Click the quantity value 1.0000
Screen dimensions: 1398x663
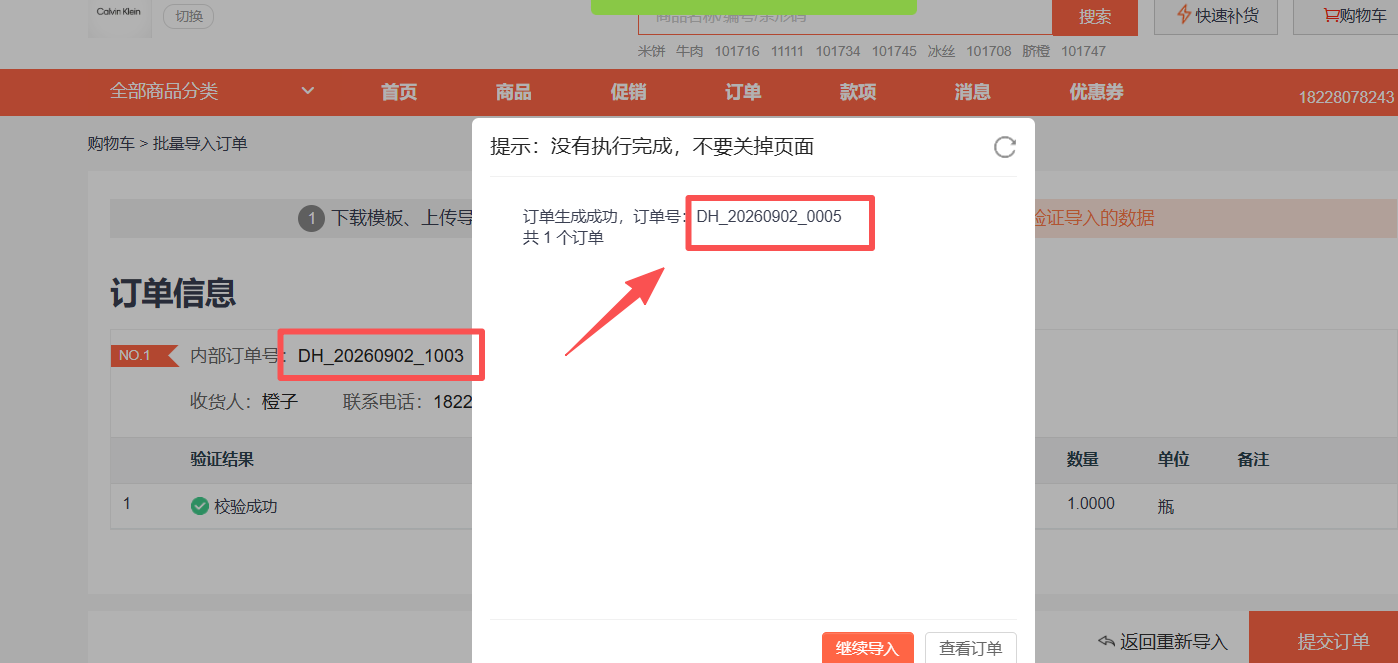1091,503
